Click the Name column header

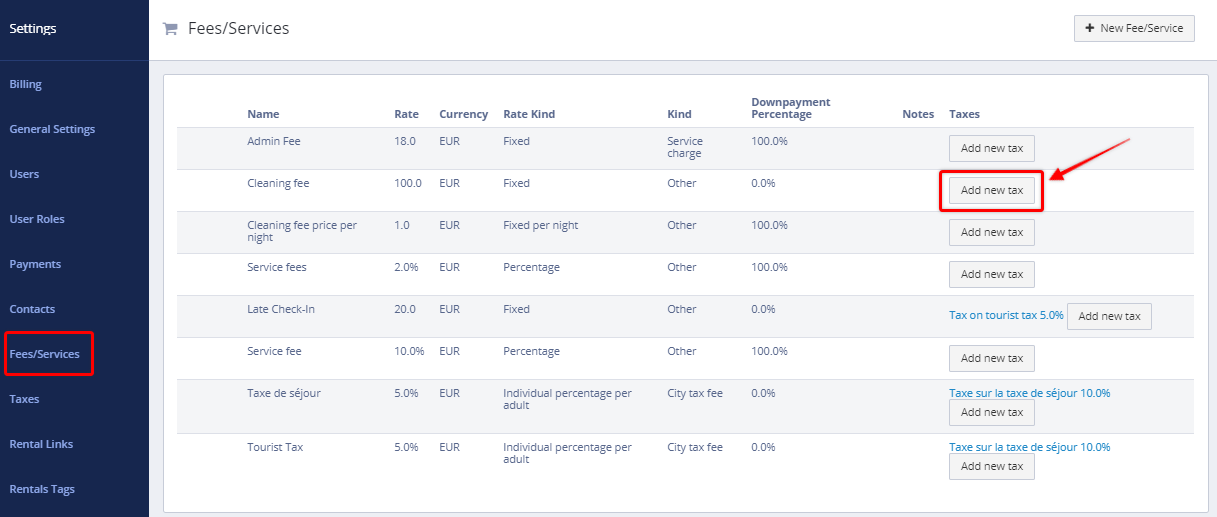[x=263, y=114]
